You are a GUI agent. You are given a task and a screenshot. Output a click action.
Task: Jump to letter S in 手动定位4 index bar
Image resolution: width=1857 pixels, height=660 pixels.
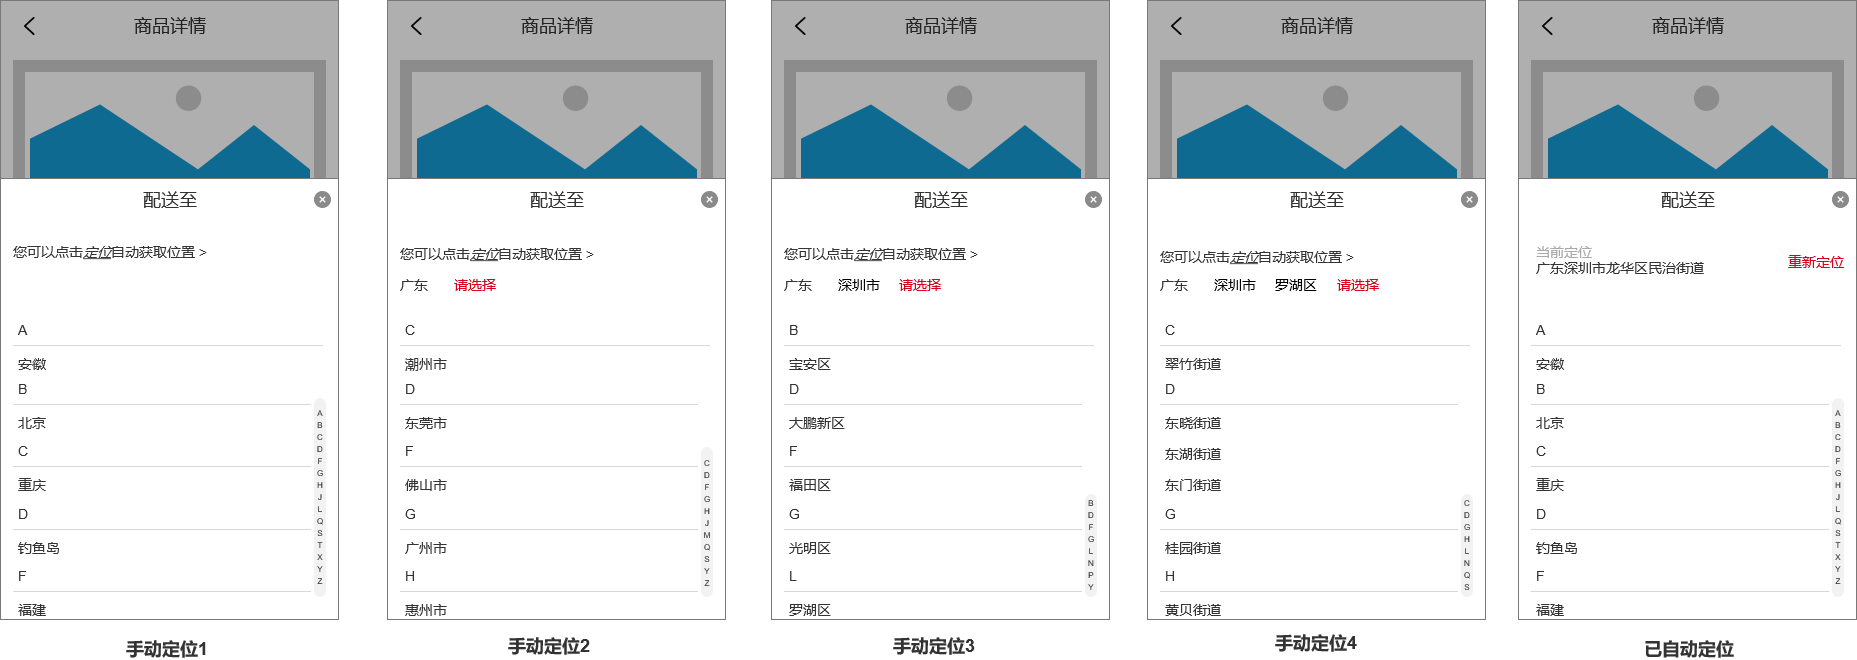[1467, 587]
